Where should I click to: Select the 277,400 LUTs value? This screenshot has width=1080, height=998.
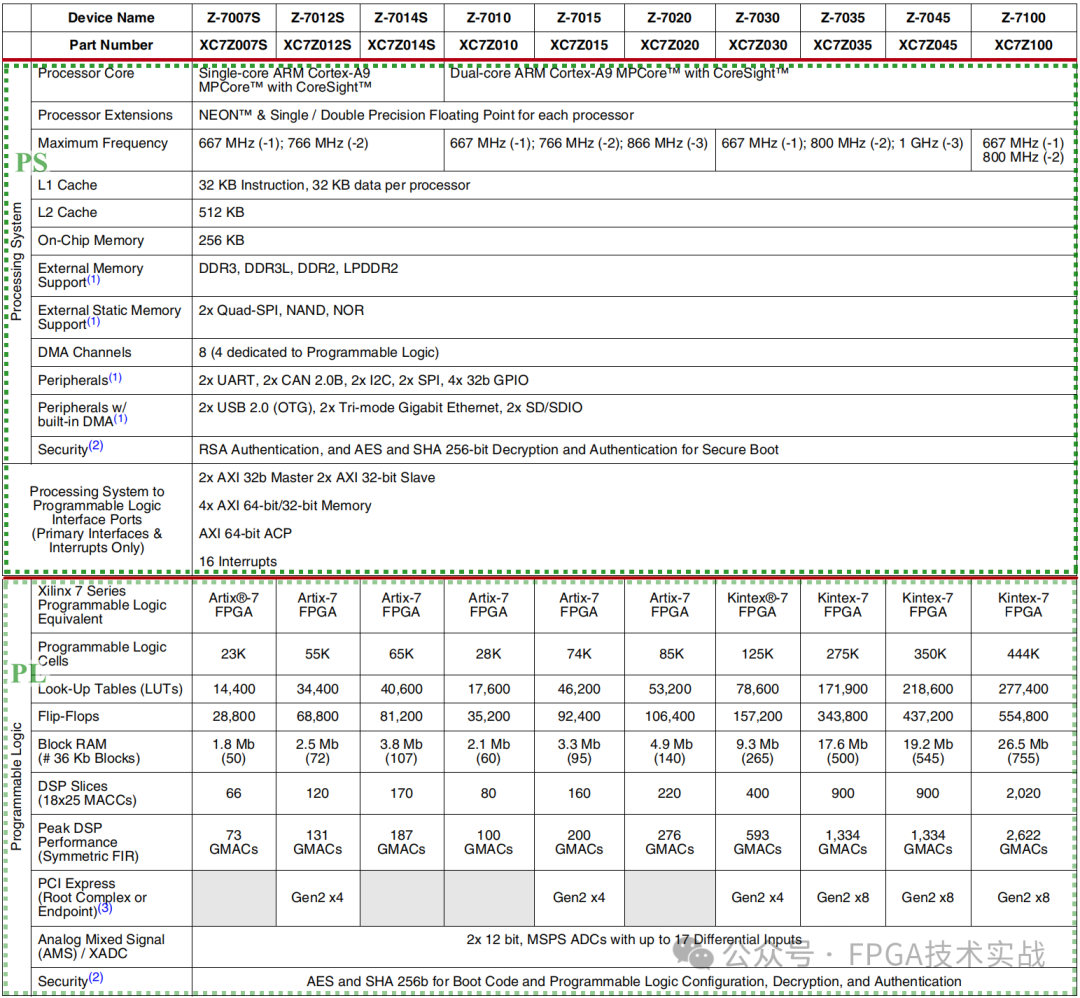[x=1023, y=689]
